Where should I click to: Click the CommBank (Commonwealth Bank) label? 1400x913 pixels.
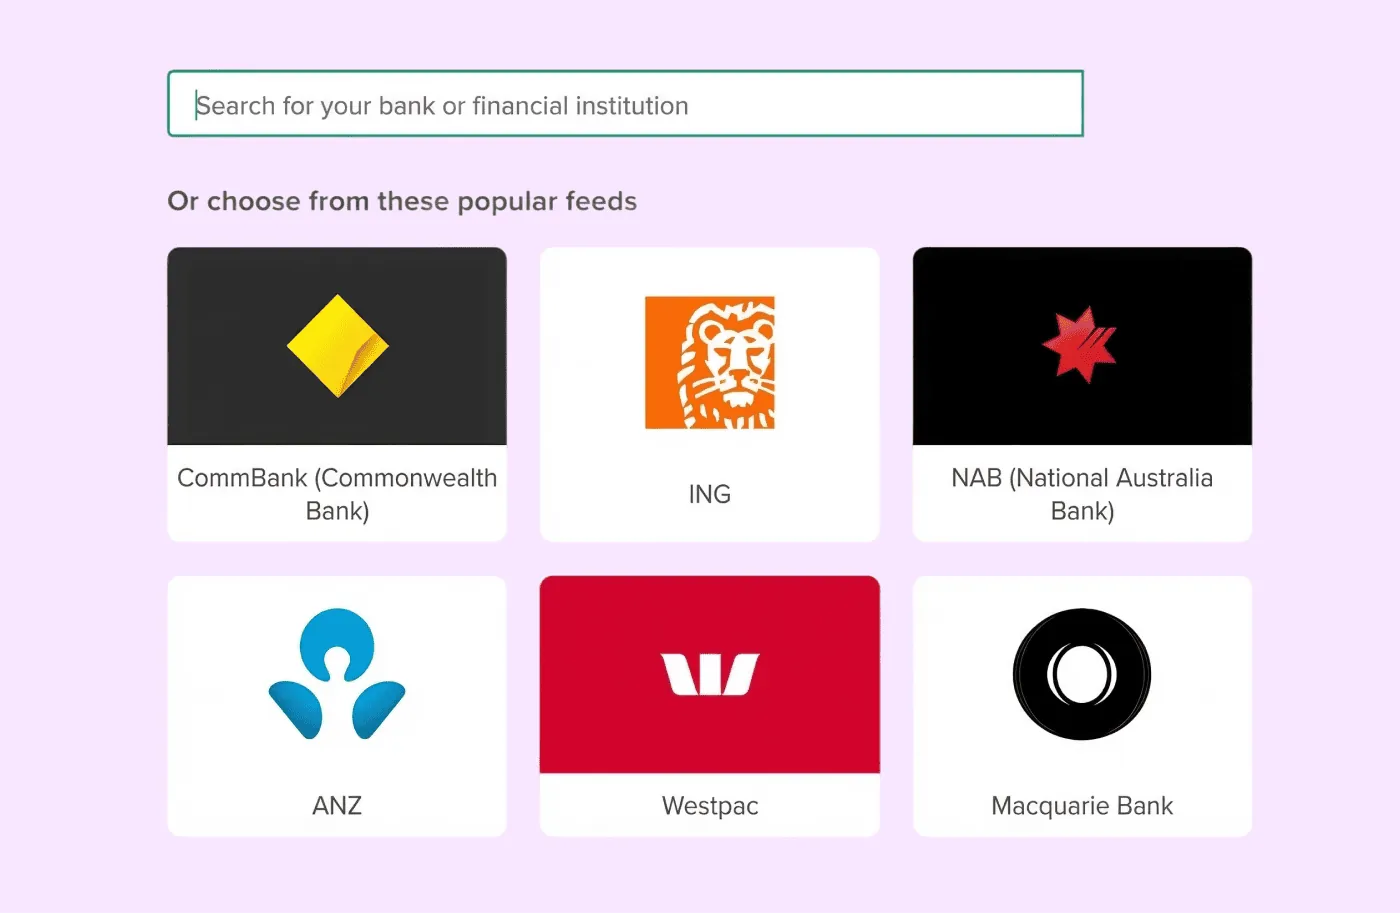point(337,494)
